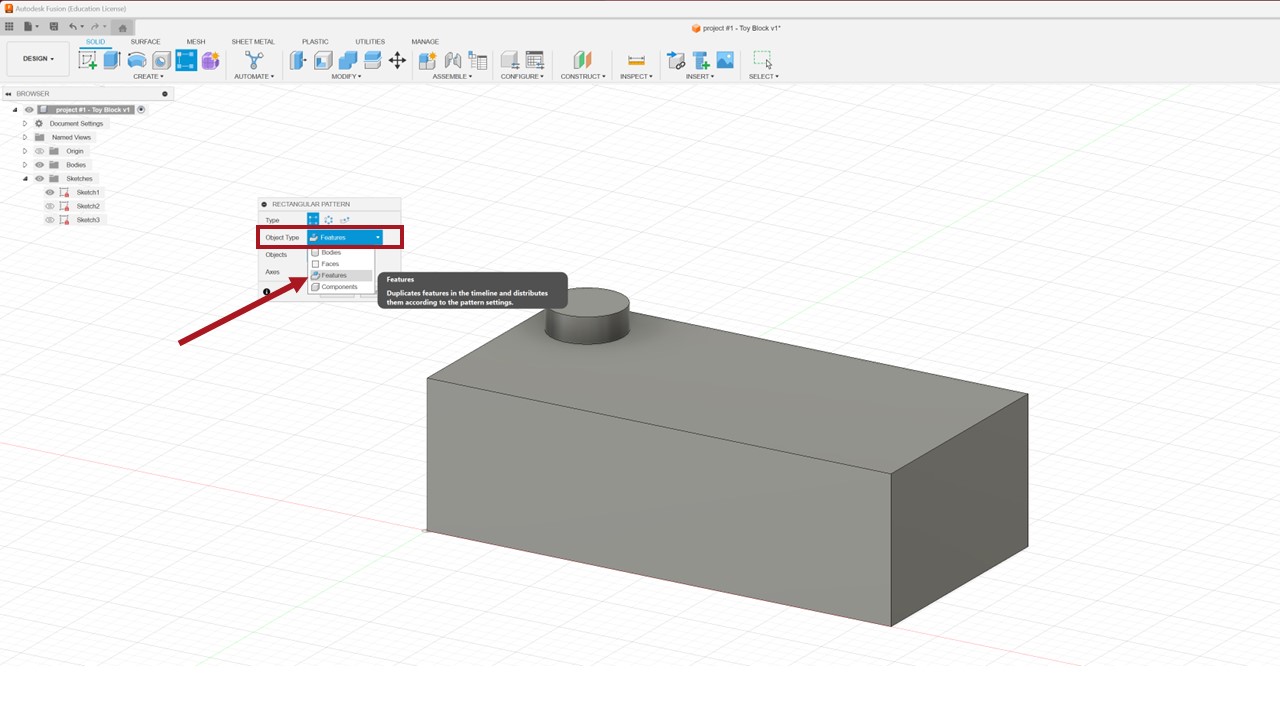Click the Rectangular Pattern toolbar icon
Viewport: 1280px width, 720px height.
[x=186, y=60]
